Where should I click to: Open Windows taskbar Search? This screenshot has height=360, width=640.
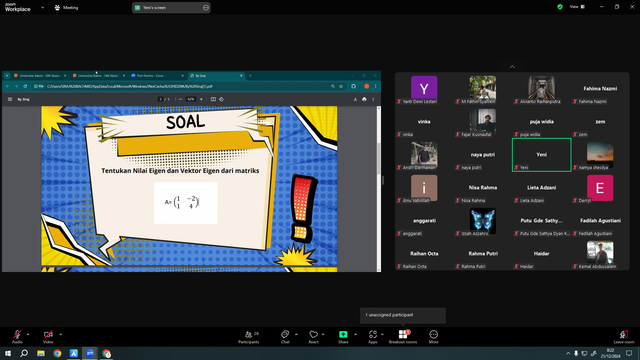(x=24, y=353)
